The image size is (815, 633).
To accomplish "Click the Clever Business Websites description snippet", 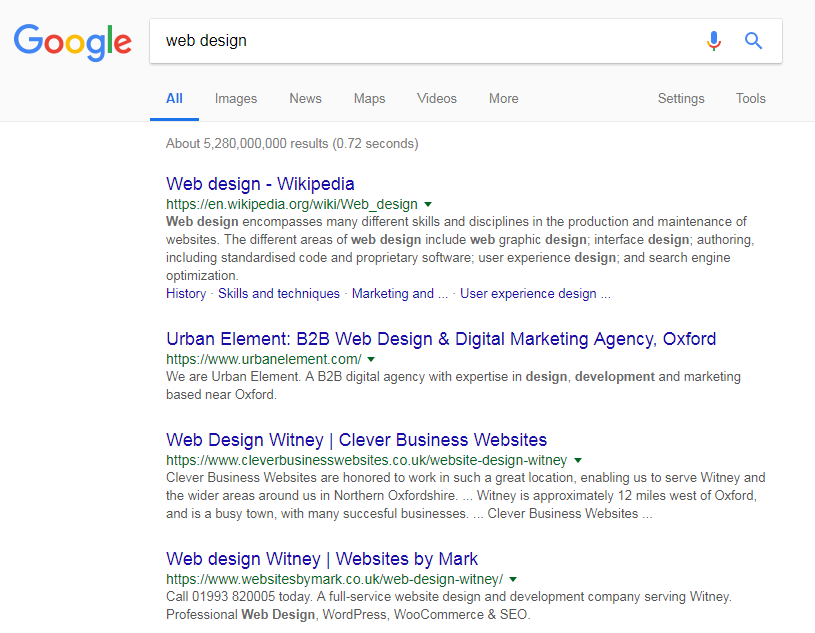I will coord(466,496).
